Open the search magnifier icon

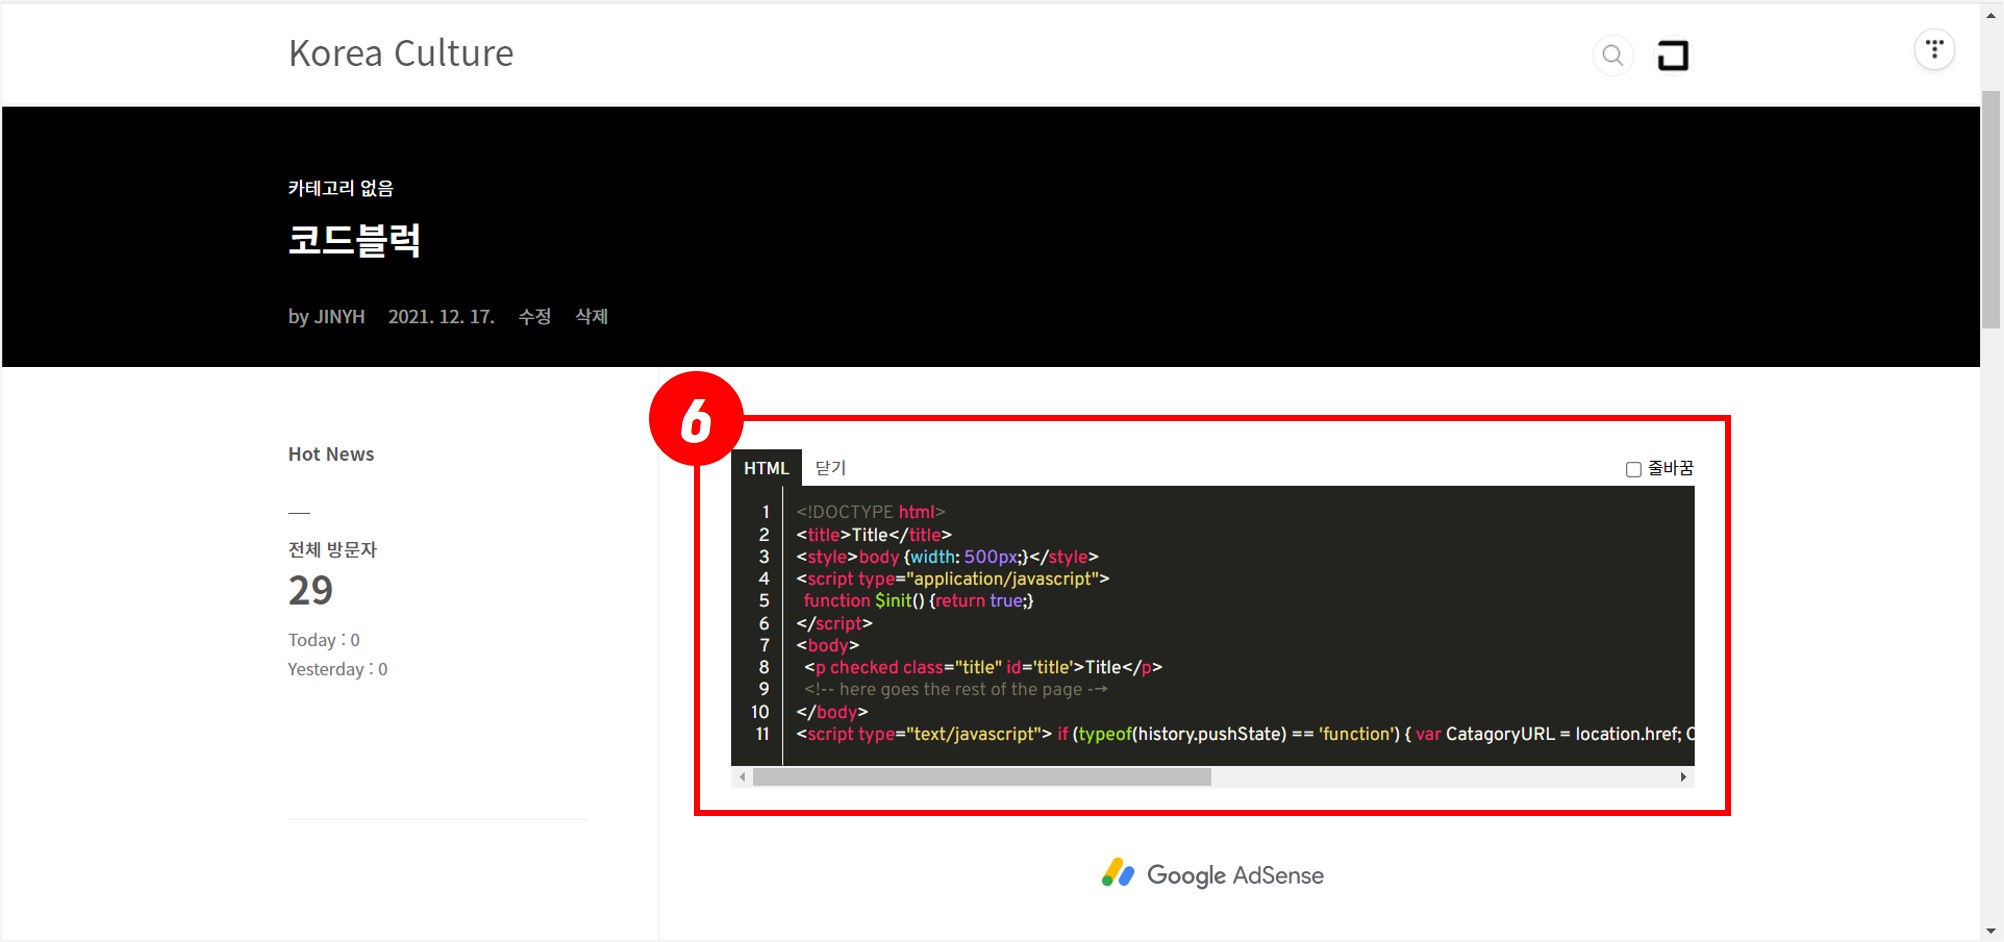[x=1612, y=55]
